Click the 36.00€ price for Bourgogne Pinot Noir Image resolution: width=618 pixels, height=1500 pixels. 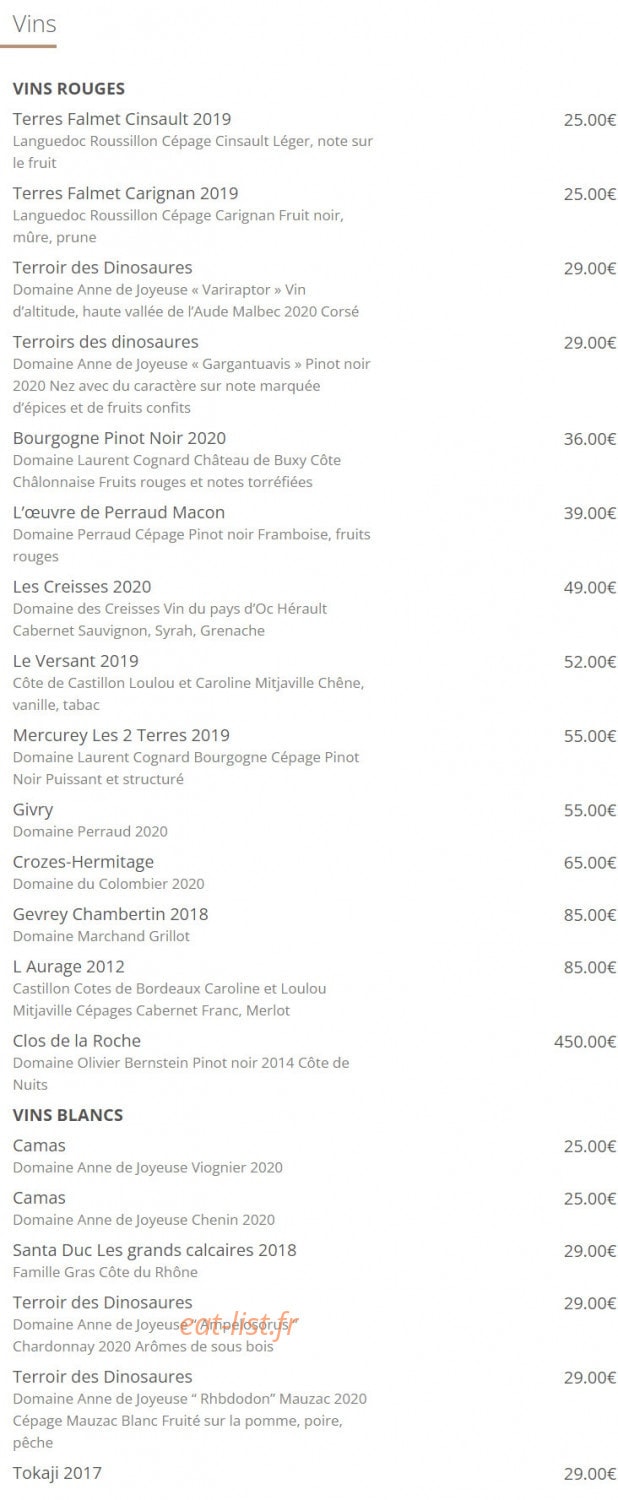(590, 439)
